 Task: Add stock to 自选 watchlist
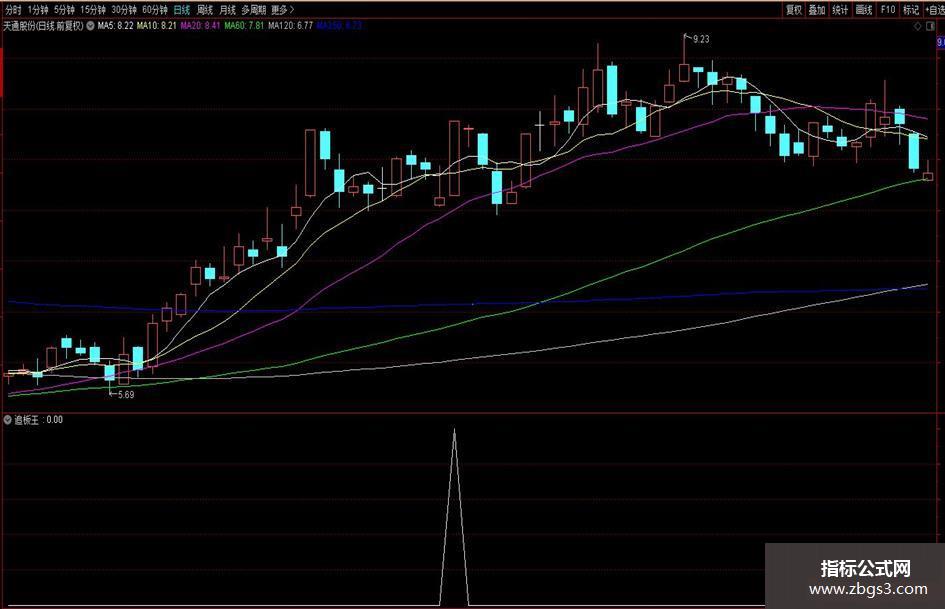click(x=935, y=10)
